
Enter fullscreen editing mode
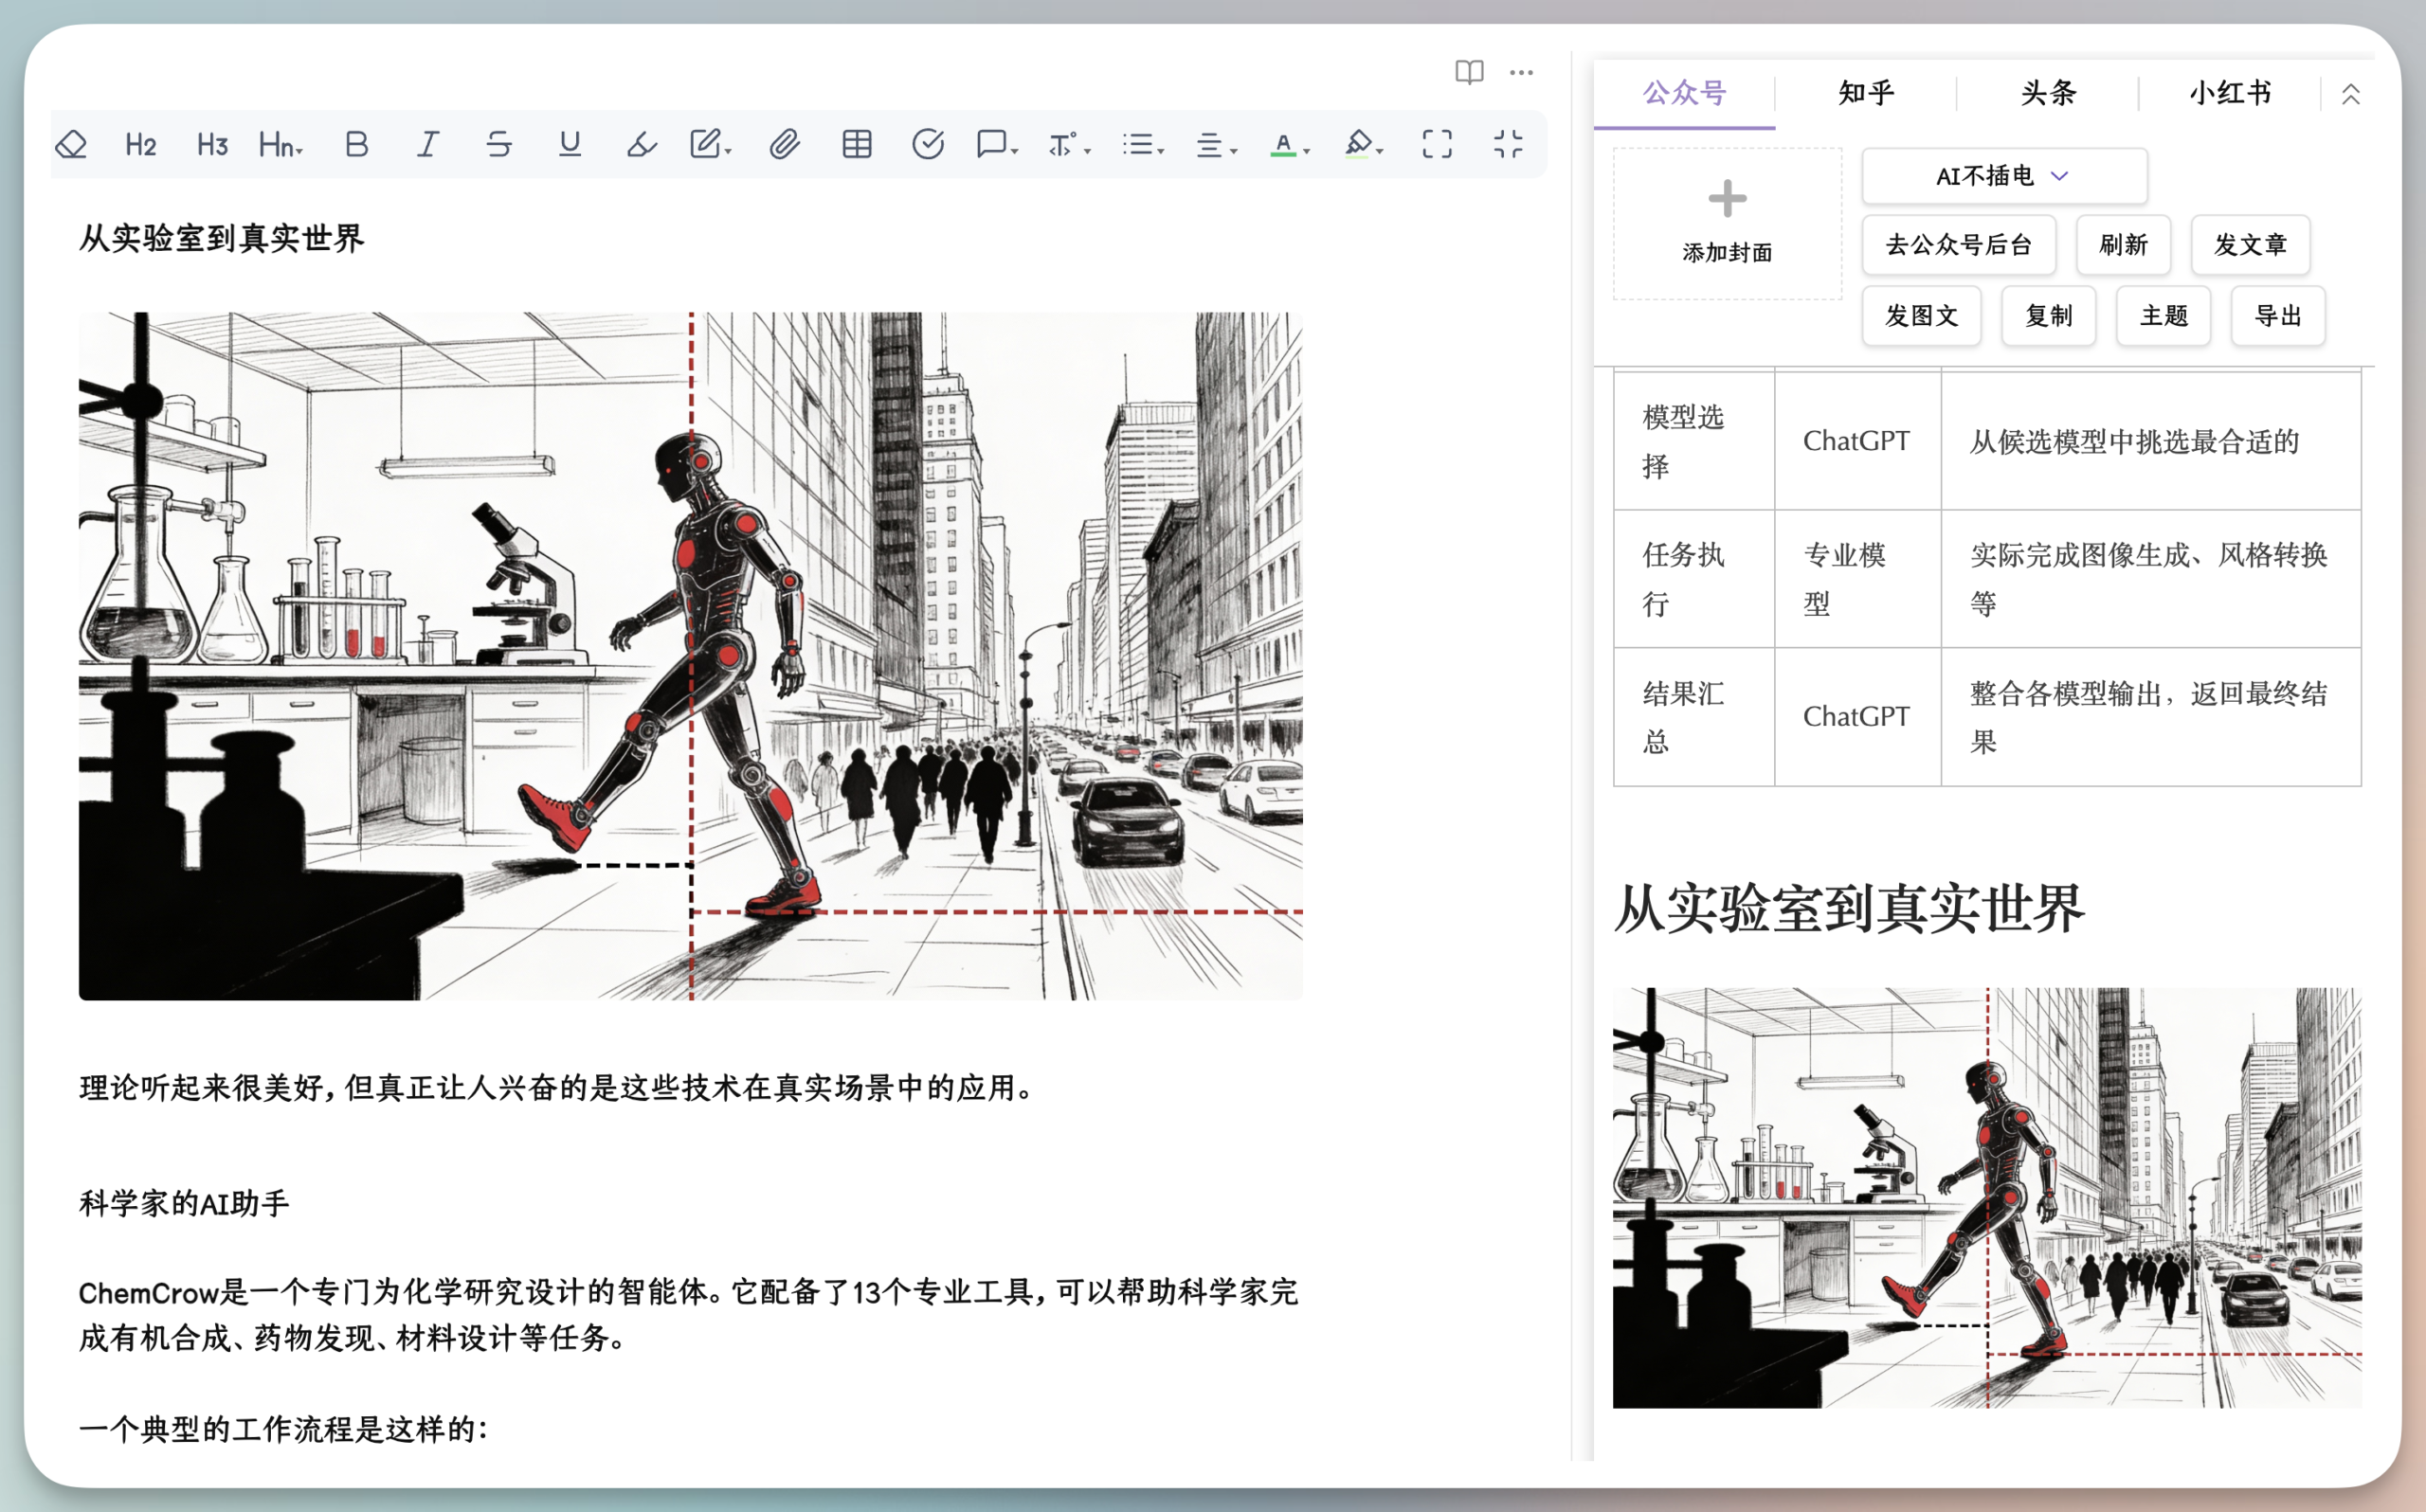[x=1437, y=144]
